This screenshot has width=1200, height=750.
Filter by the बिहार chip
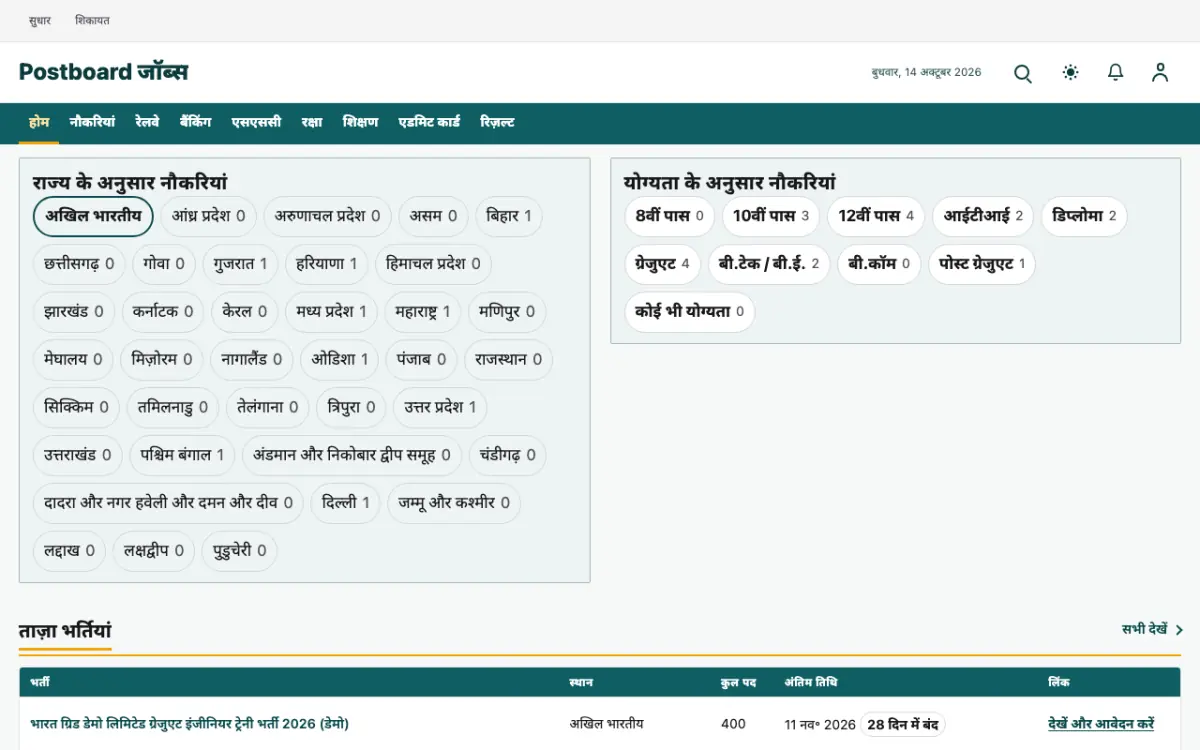click(509, 216)
